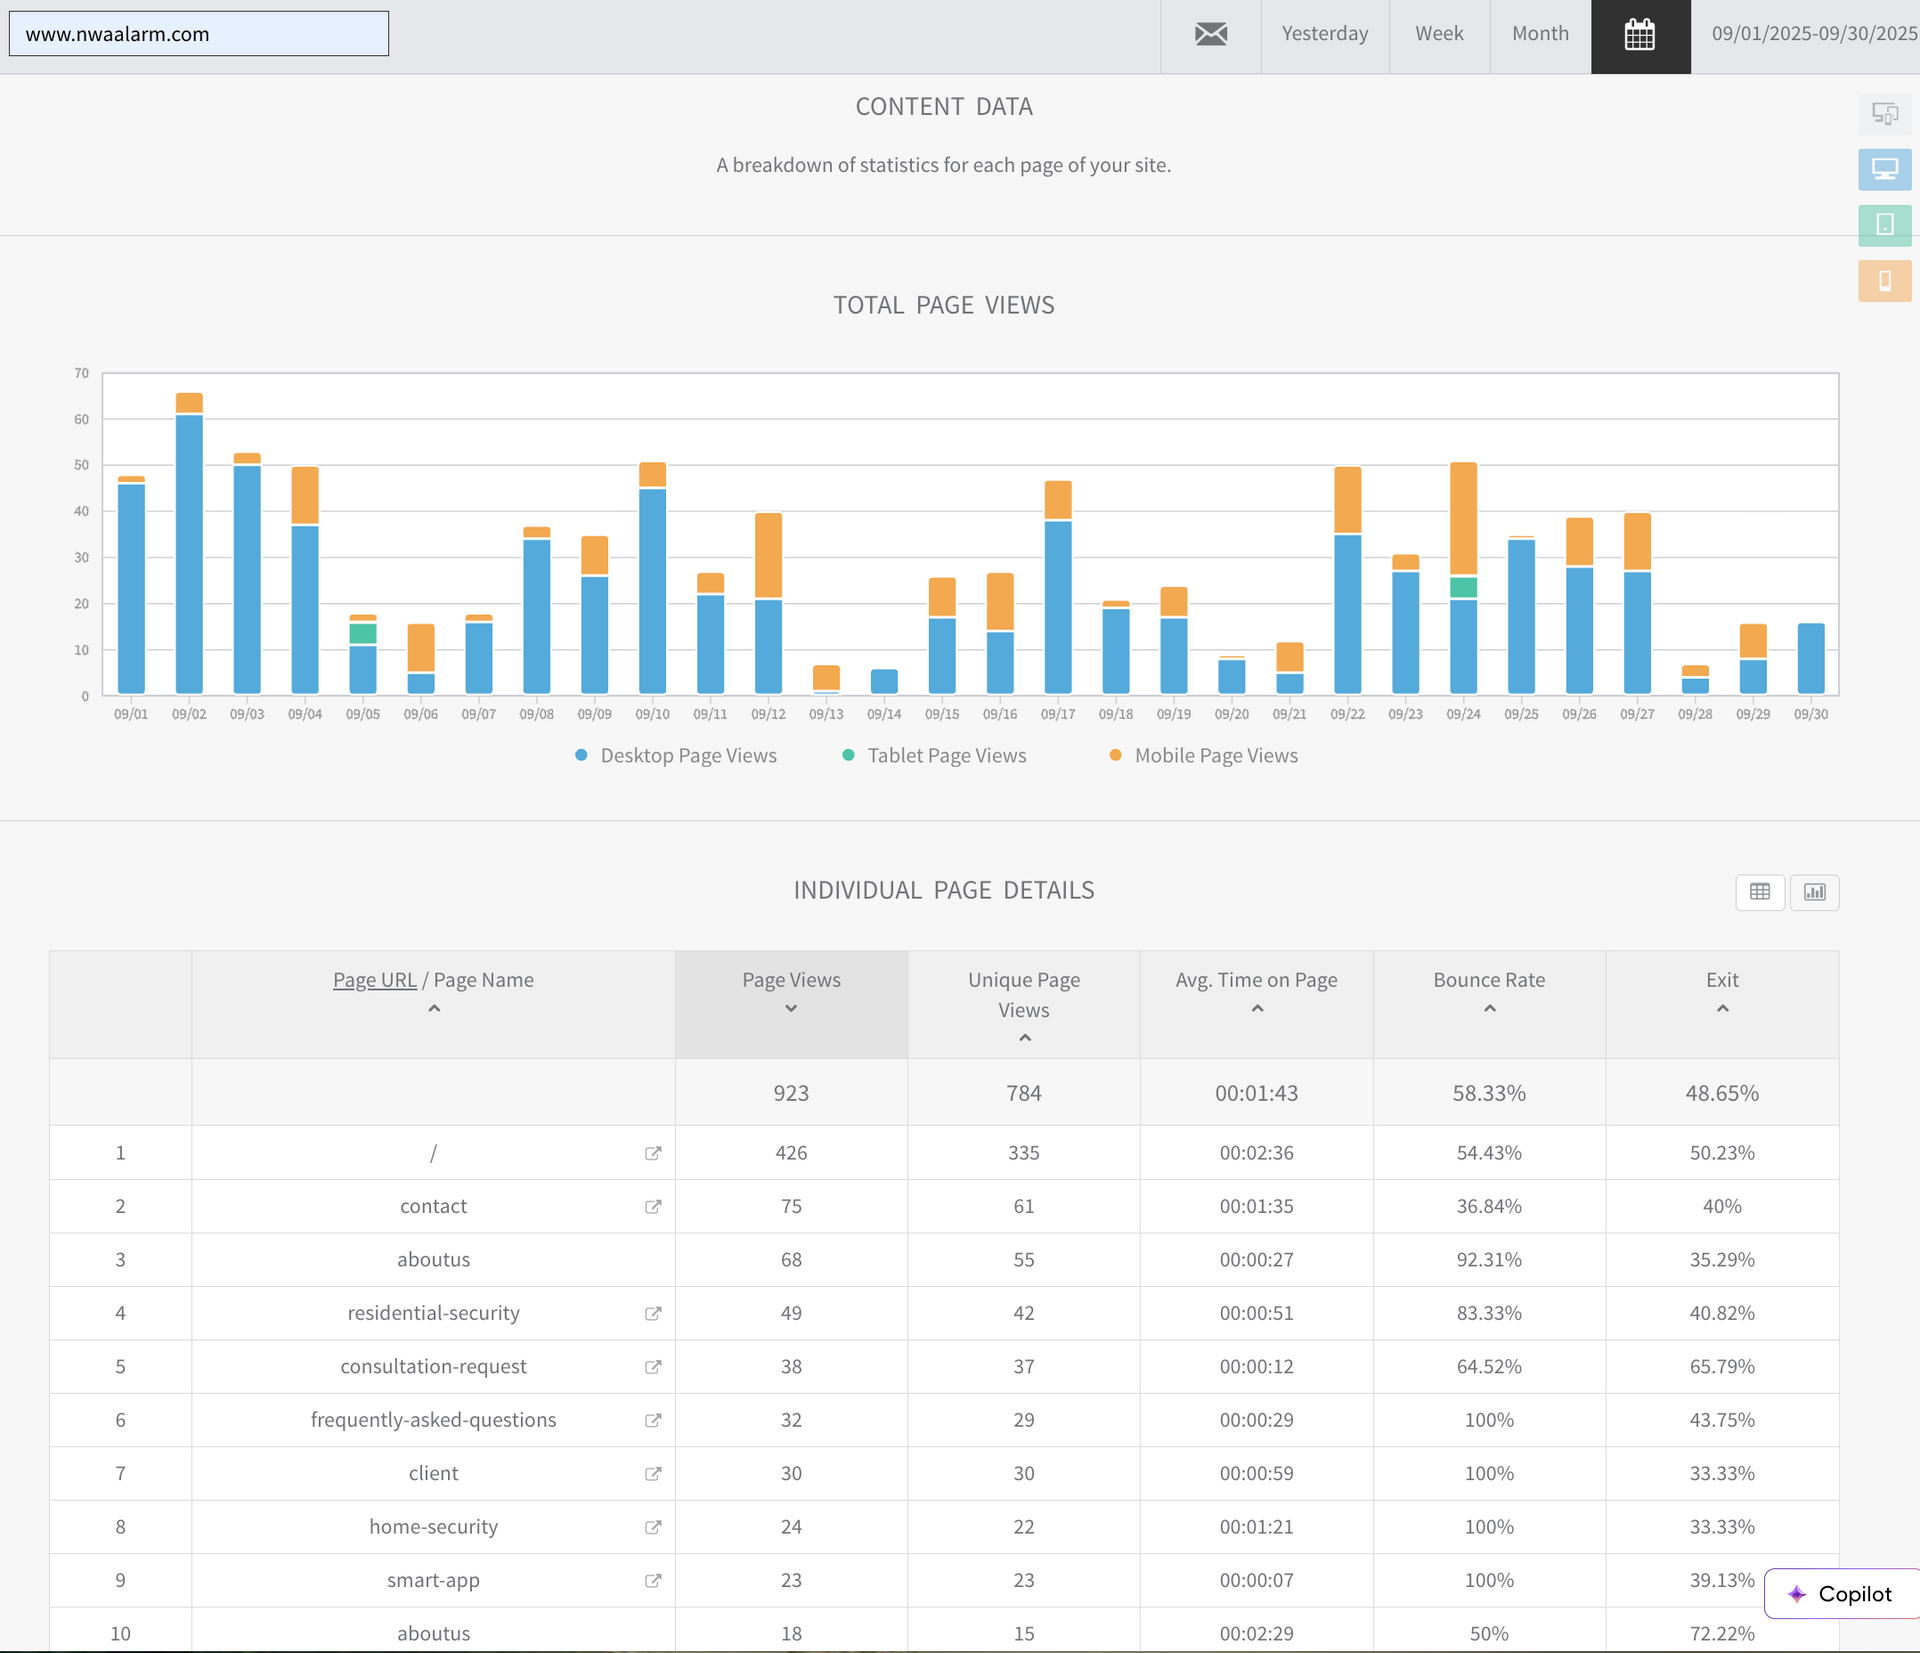Sort by Page Views column arrow
Viewport: 1920px width, 1653px height.
(x=791, y=1009)
